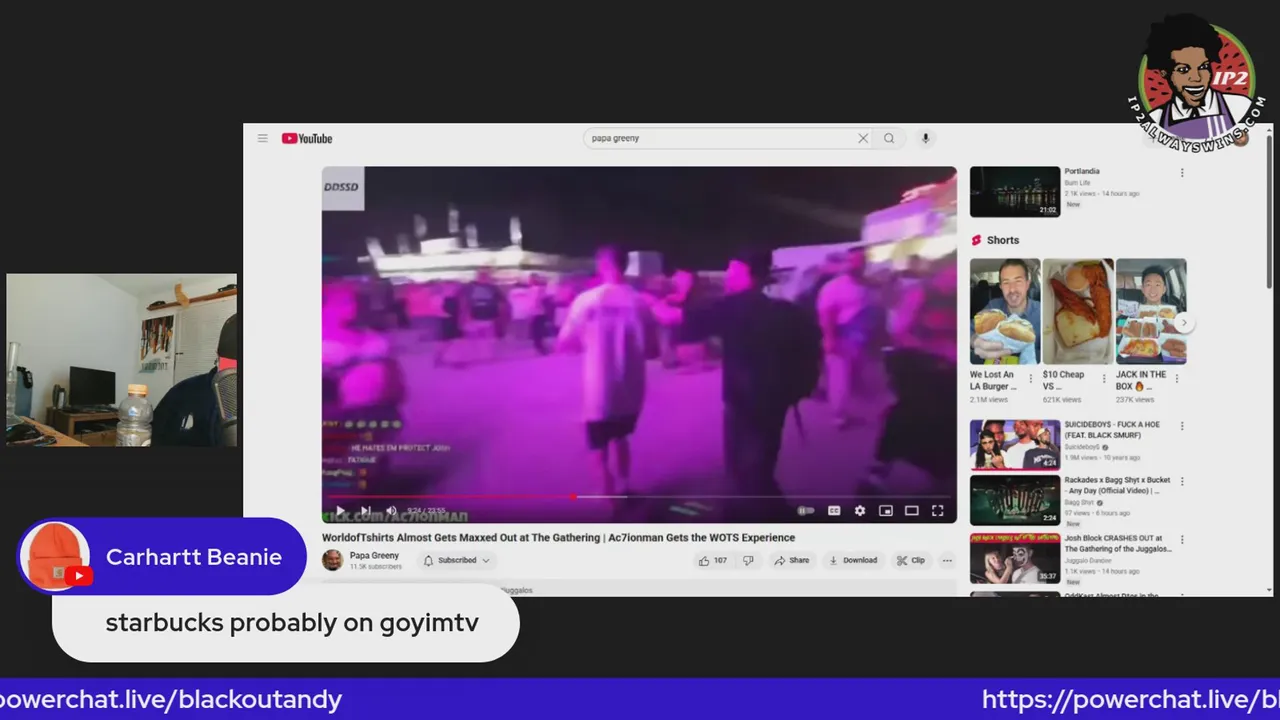Click the Portlandia video title
The width and height of the screenshot is (1280, 720).
[1082, 171]
